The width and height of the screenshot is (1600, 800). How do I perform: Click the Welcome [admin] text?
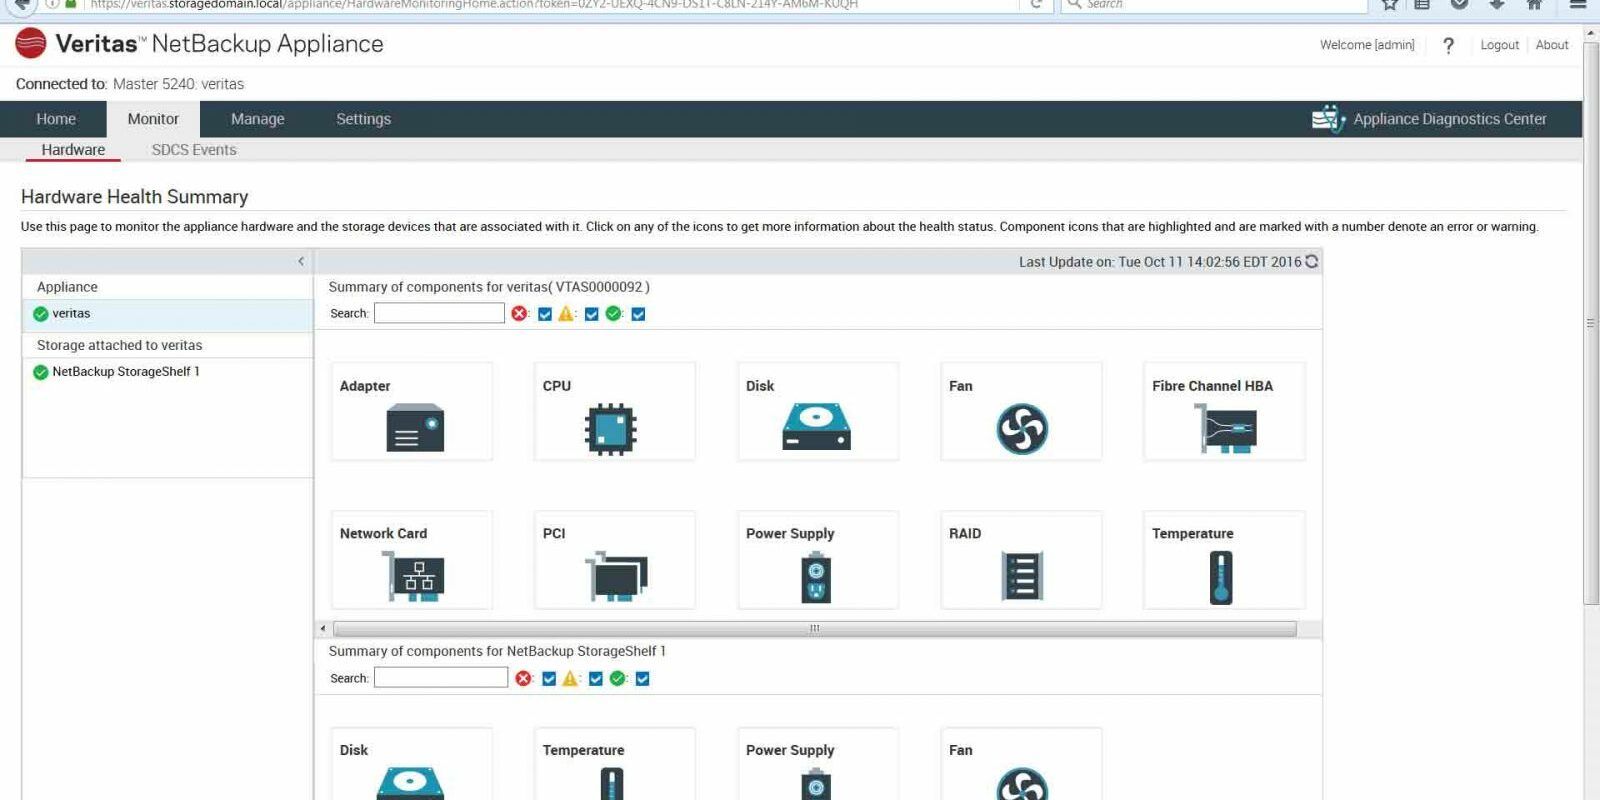click(1367, 45)
